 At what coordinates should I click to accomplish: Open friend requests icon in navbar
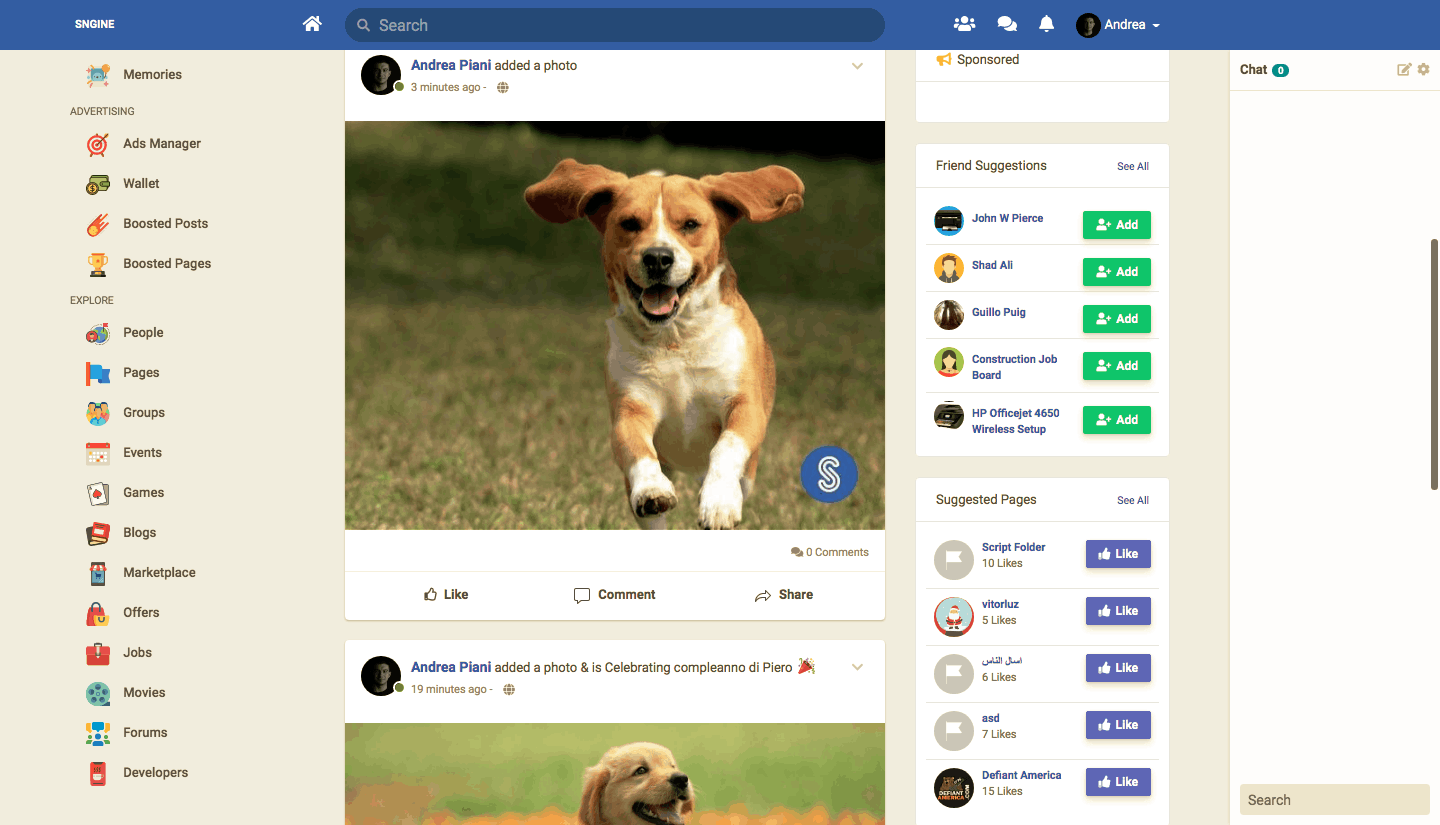click(x=964, y=24)
